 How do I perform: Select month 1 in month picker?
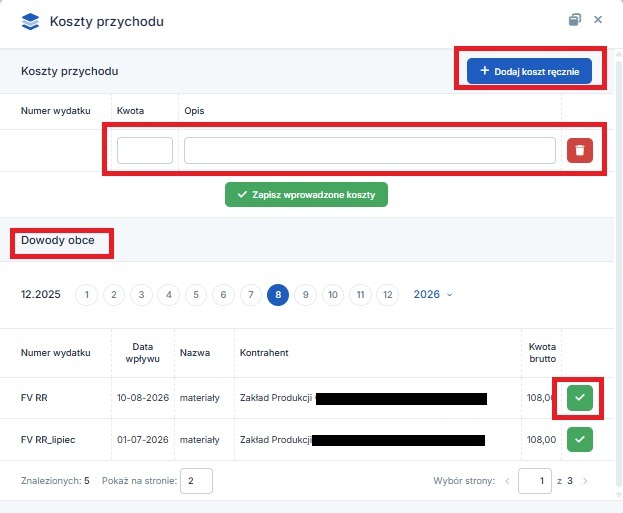87,295
